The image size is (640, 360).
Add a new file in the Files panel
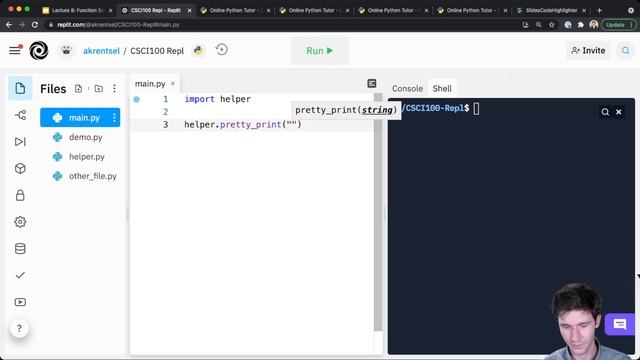click(78, 89)
